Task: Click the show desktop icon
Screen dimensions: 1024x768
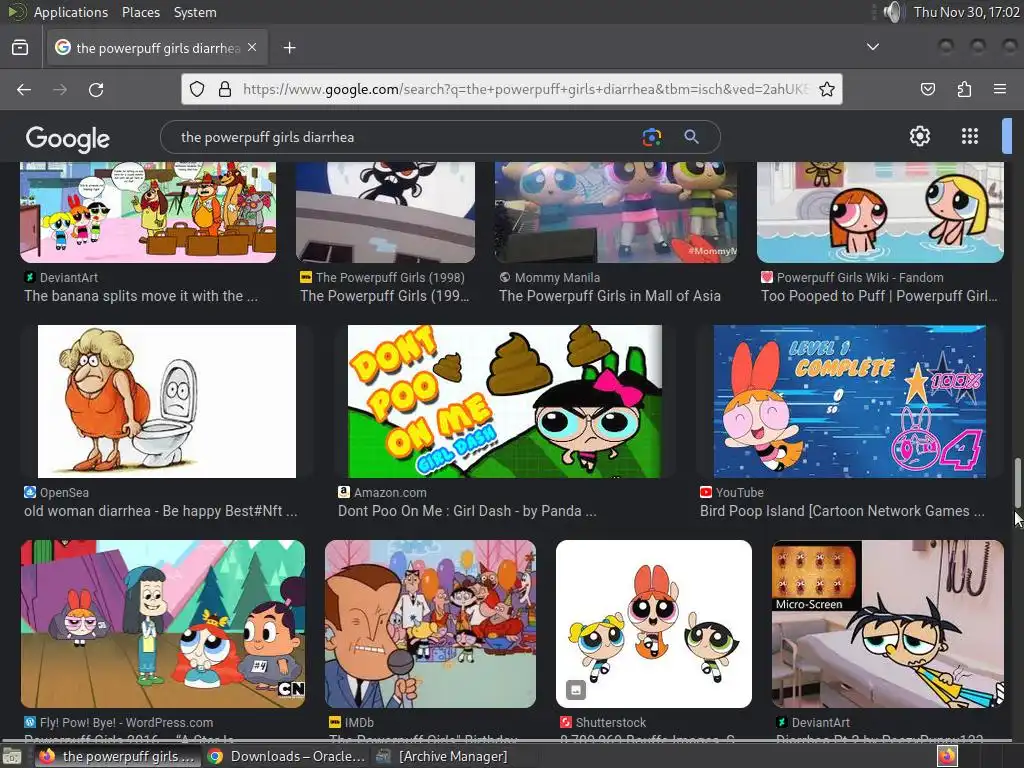Action: pyautogui.click(x=12, y=757)
